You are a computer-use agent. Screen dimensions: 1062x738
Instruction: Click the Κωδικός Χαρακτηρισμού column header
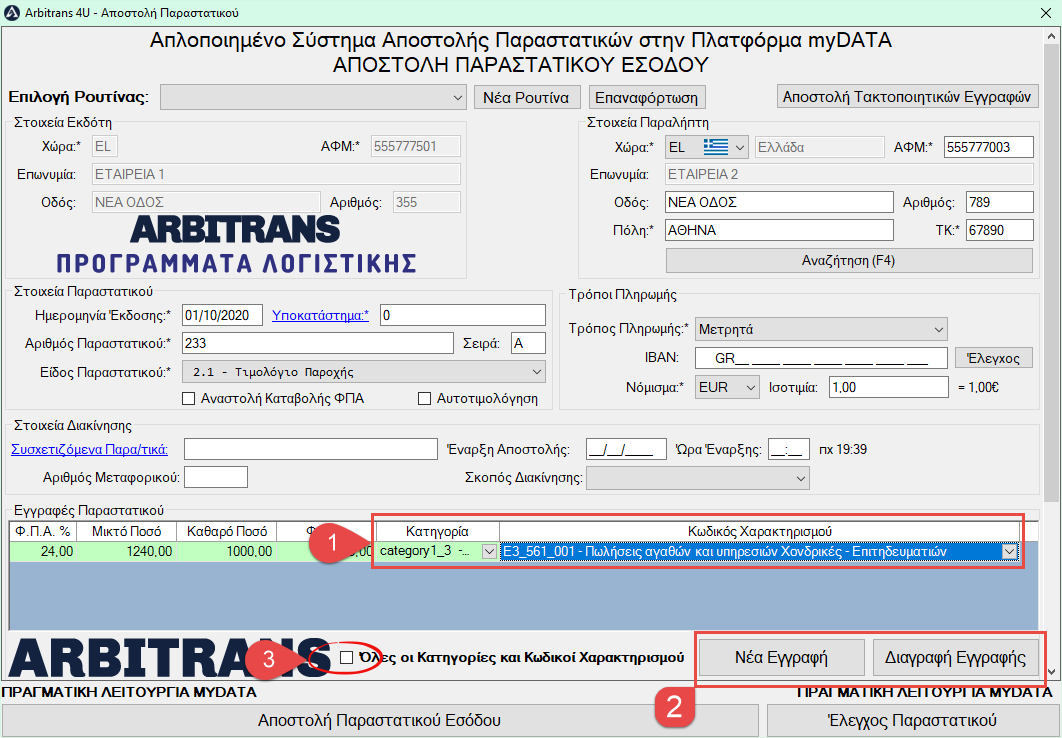pyautogui.click(x=759, y=531)
